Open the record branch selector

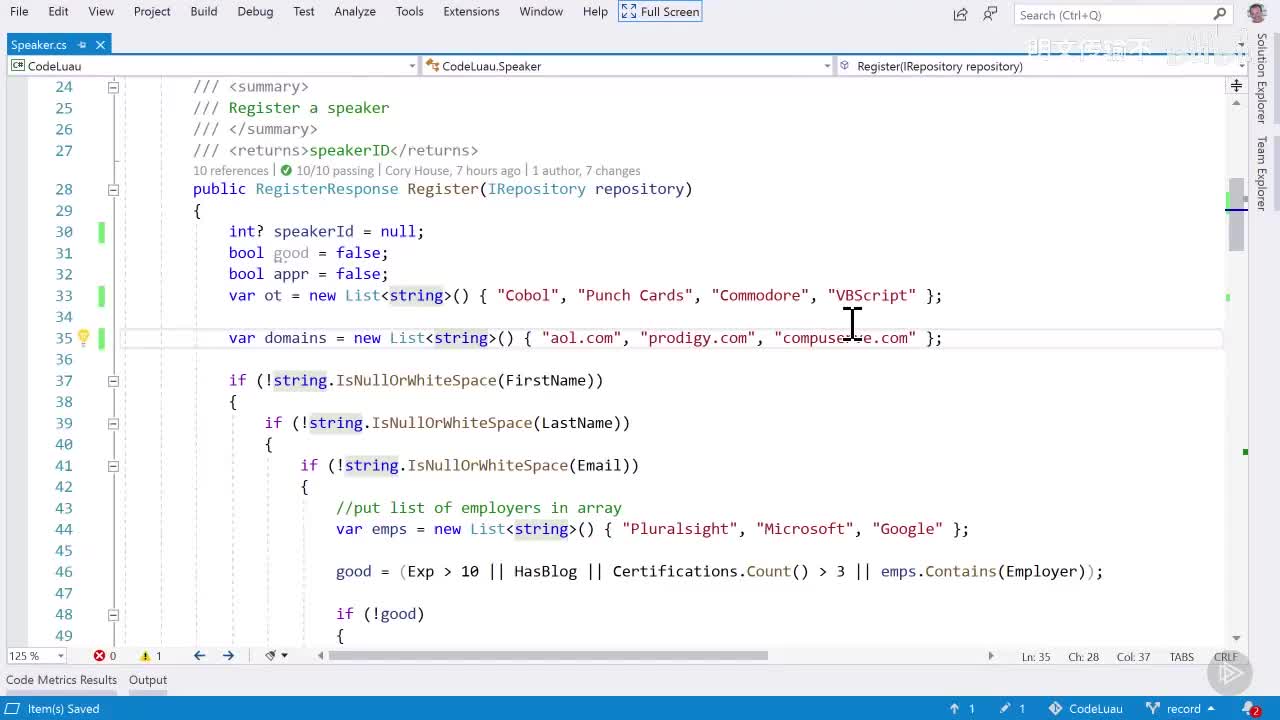click(x=1180, y=709)
